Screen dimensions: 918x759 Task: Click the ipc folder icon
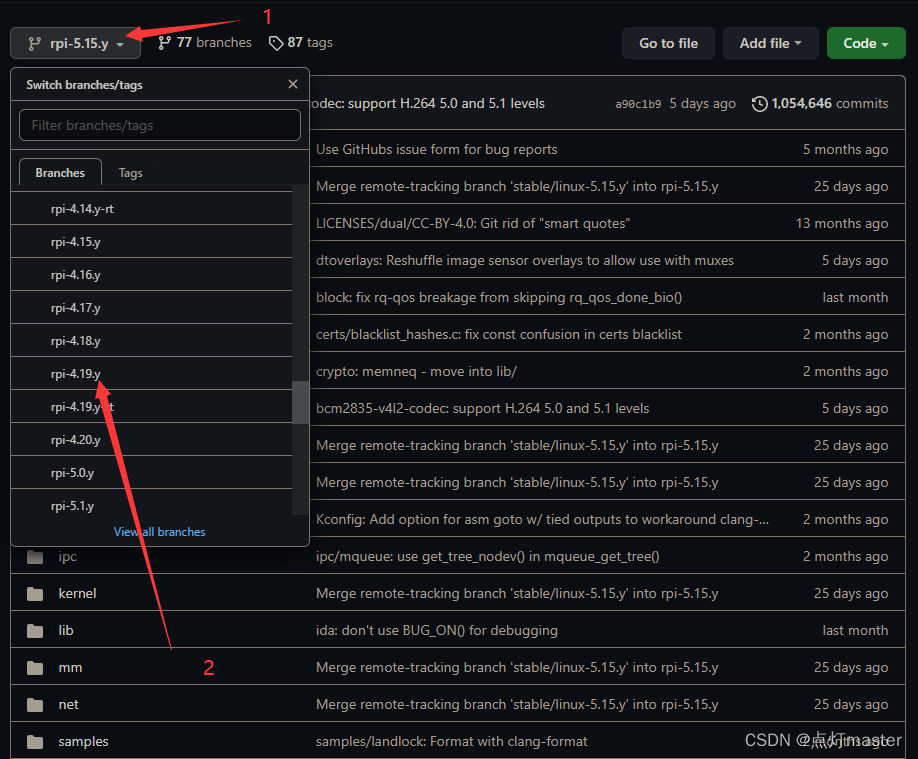click(35, 556)
